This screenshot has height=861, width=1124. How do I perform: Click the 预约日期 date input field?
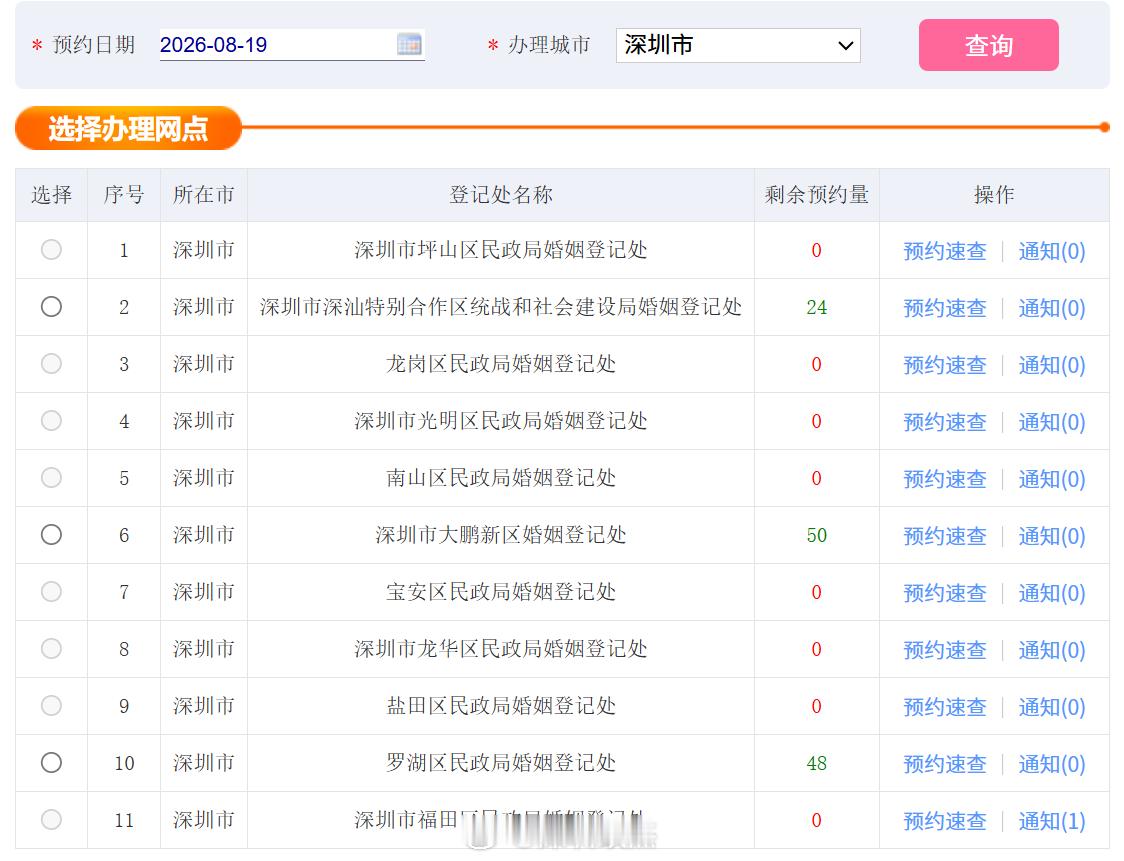(292, 44)
